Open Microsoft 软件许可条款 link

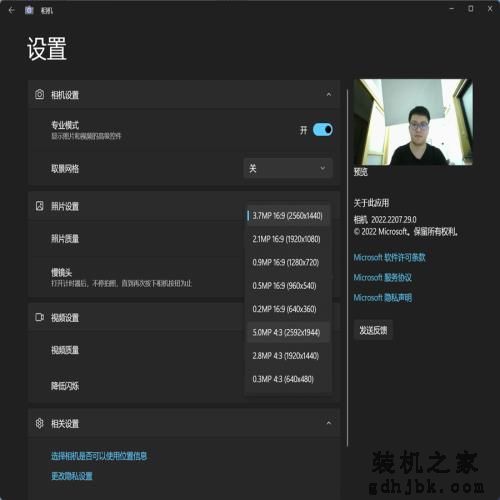(389, 257)
